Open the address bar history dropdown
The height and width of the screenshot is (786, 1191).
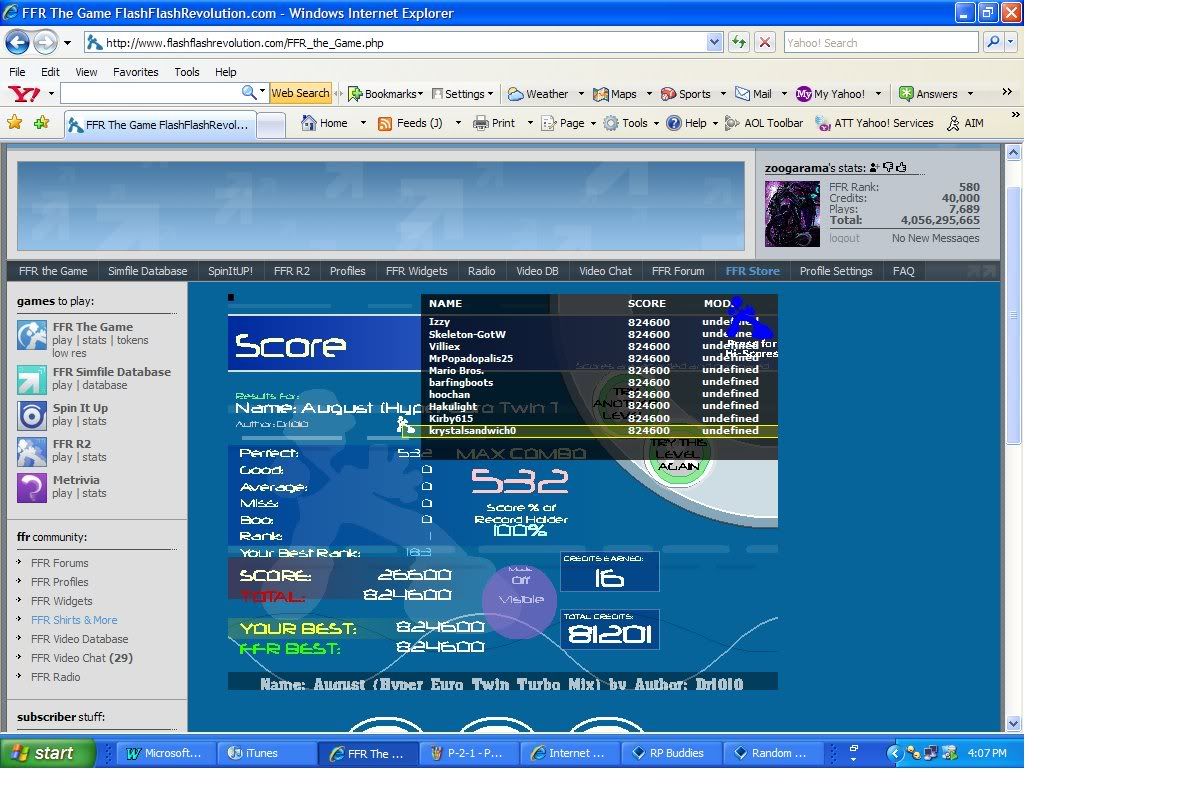coord(714,43)
